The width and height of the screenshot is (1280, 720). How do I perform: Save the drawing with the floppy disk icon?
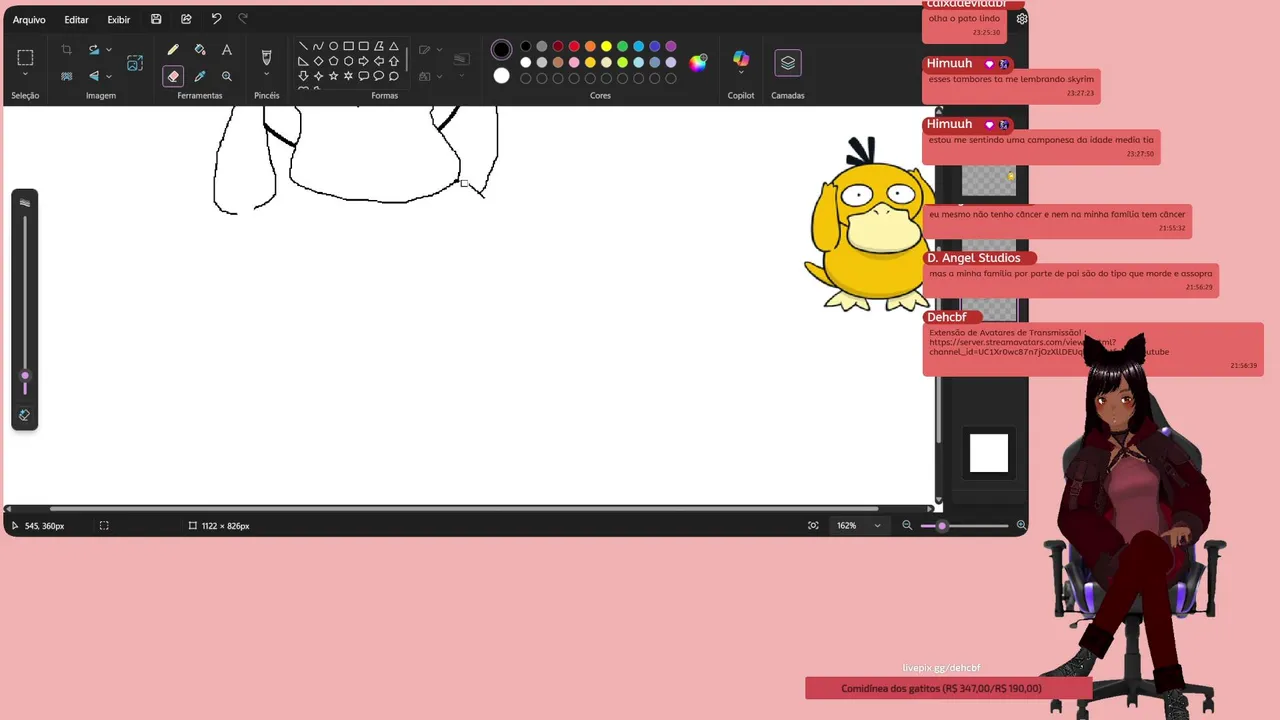click(x=156, y=19)
